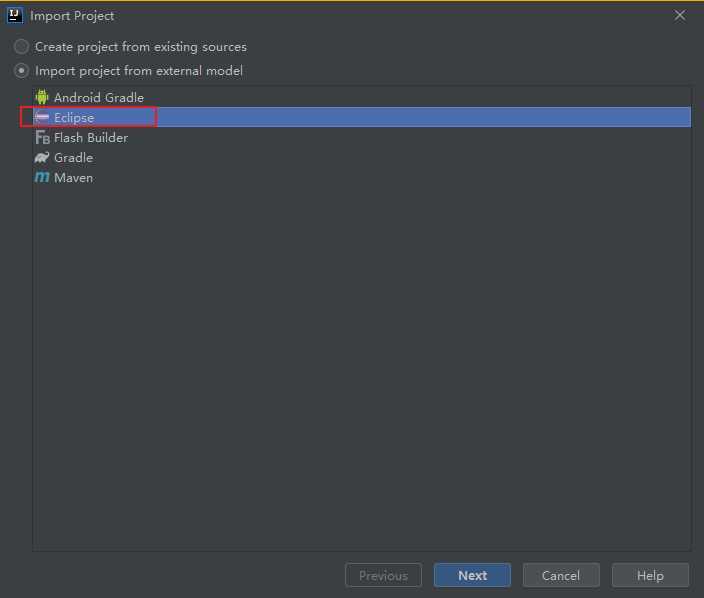Click the Maven m icon

coord(42,177)
